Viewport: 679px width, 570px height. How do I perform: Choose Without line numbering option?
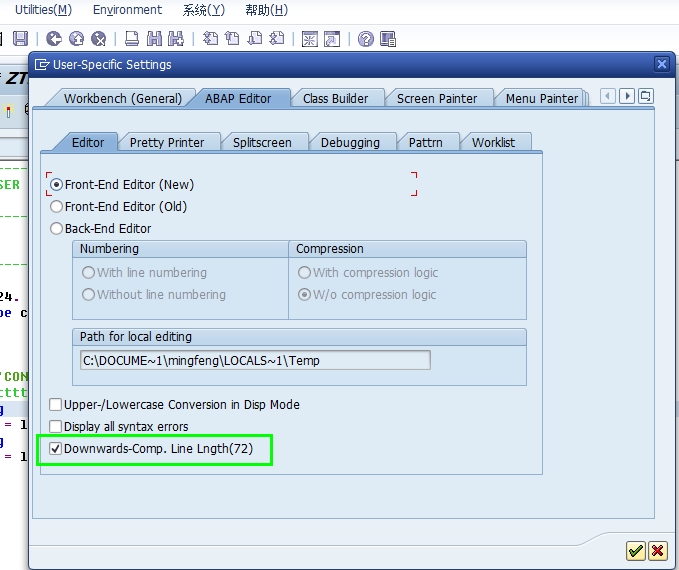pyautogui.click(x=88, y=295)
